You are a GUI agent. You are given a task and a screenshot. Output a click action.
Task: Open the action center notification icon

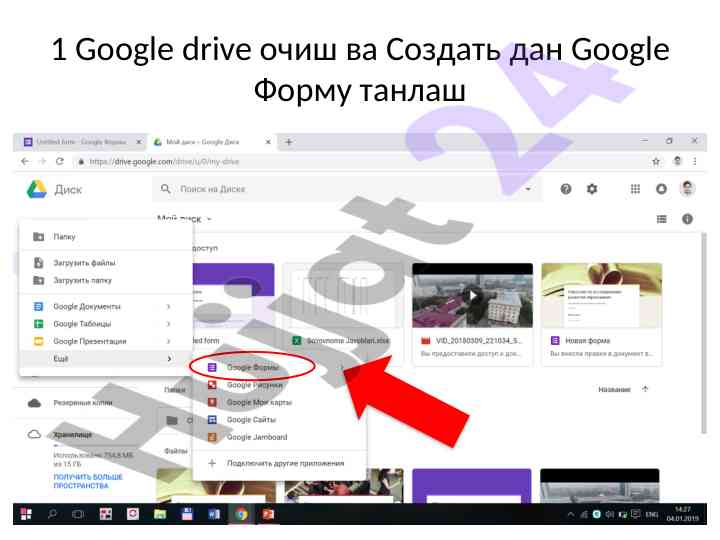click(636, 514)
